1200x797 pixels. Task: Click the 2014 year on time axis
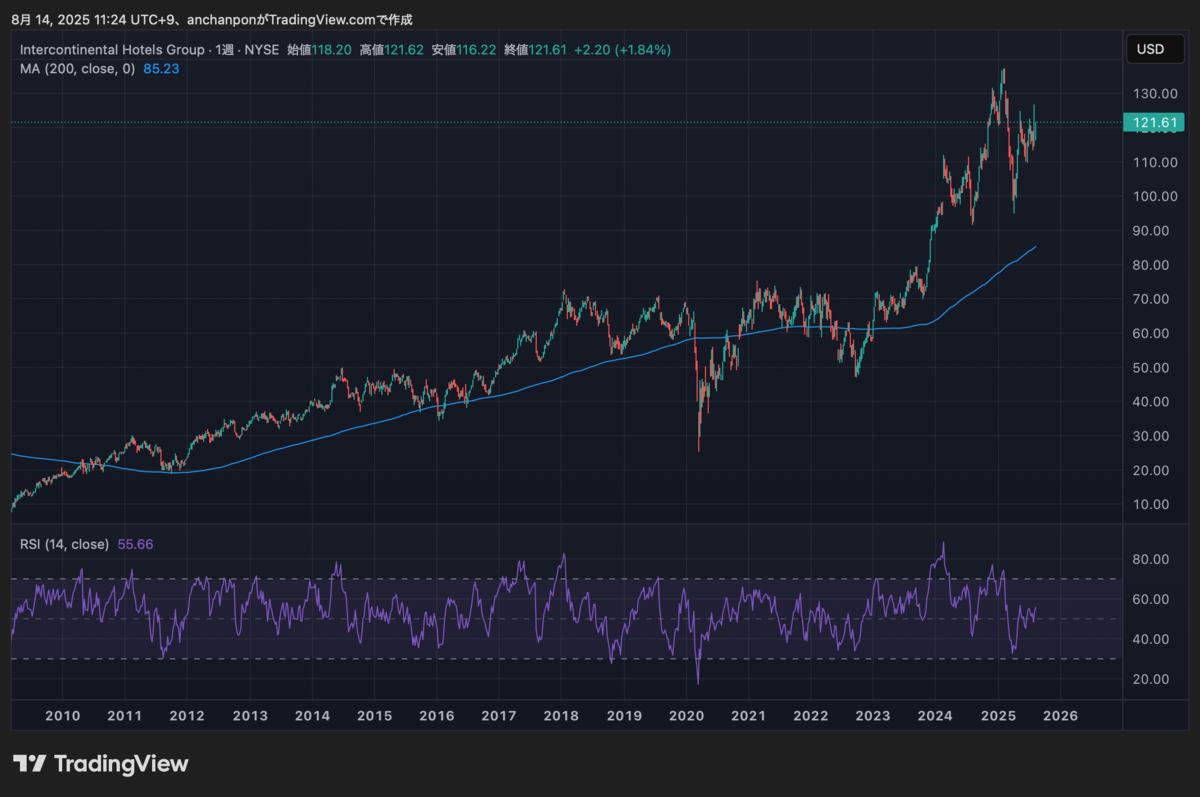(312, 716)
